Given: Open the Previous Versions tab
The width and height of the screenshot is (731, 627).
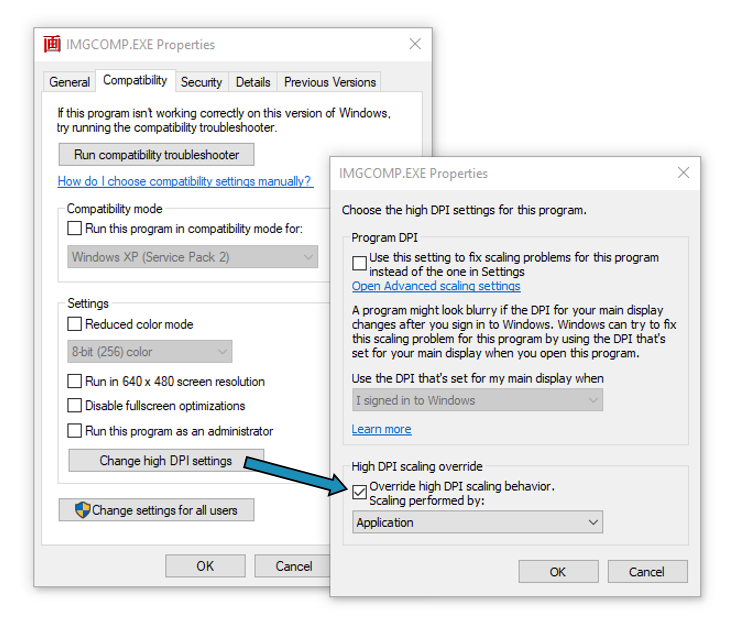Looking at the screenshot, I should coord(329,82).
